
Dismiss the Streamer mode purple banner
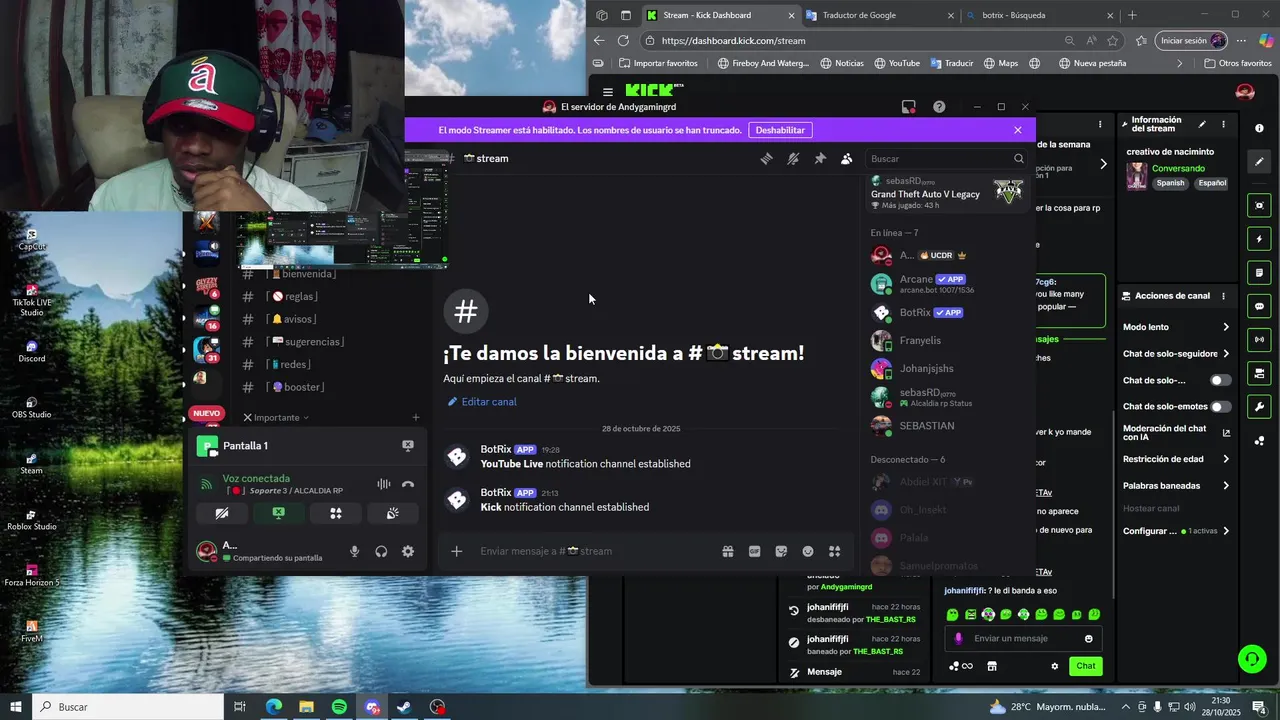(x=1018, y=130)
